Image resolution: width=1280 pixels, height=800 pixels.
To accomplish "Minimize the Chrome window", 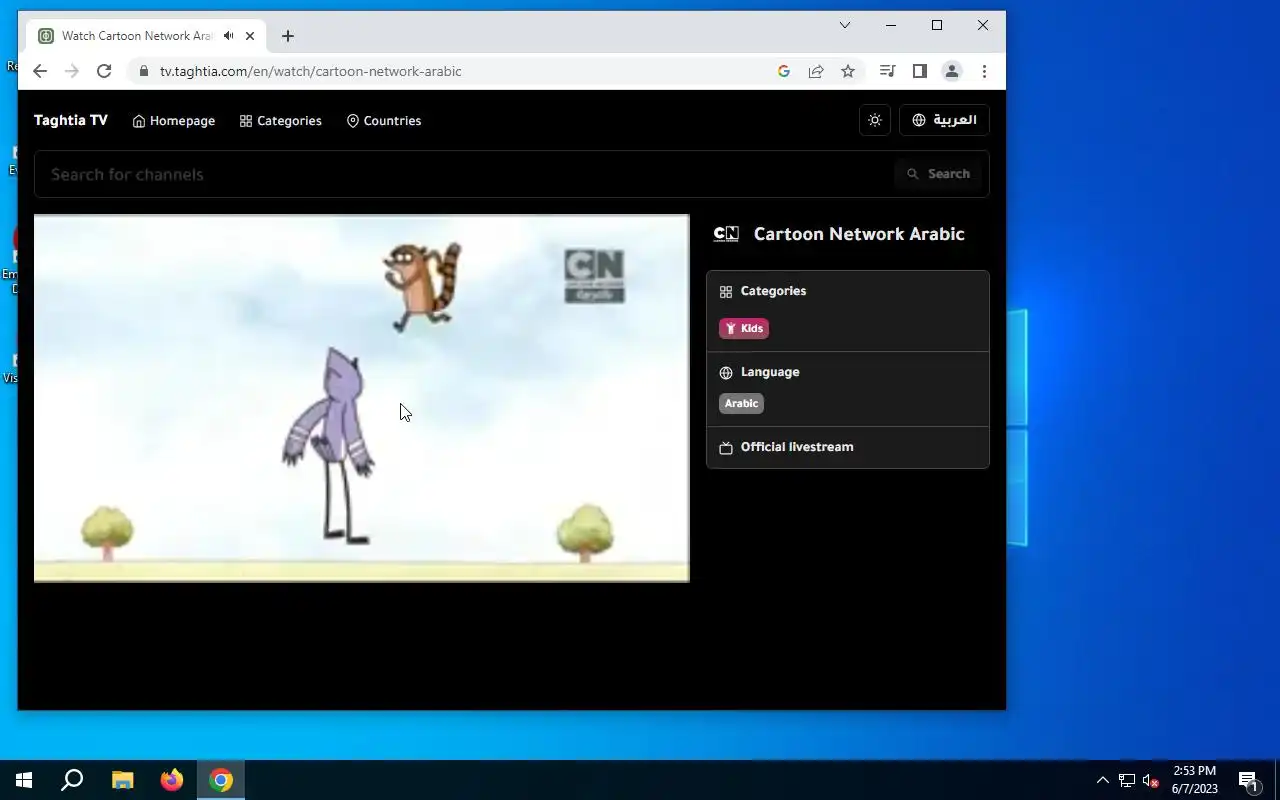I will (891, 25).
